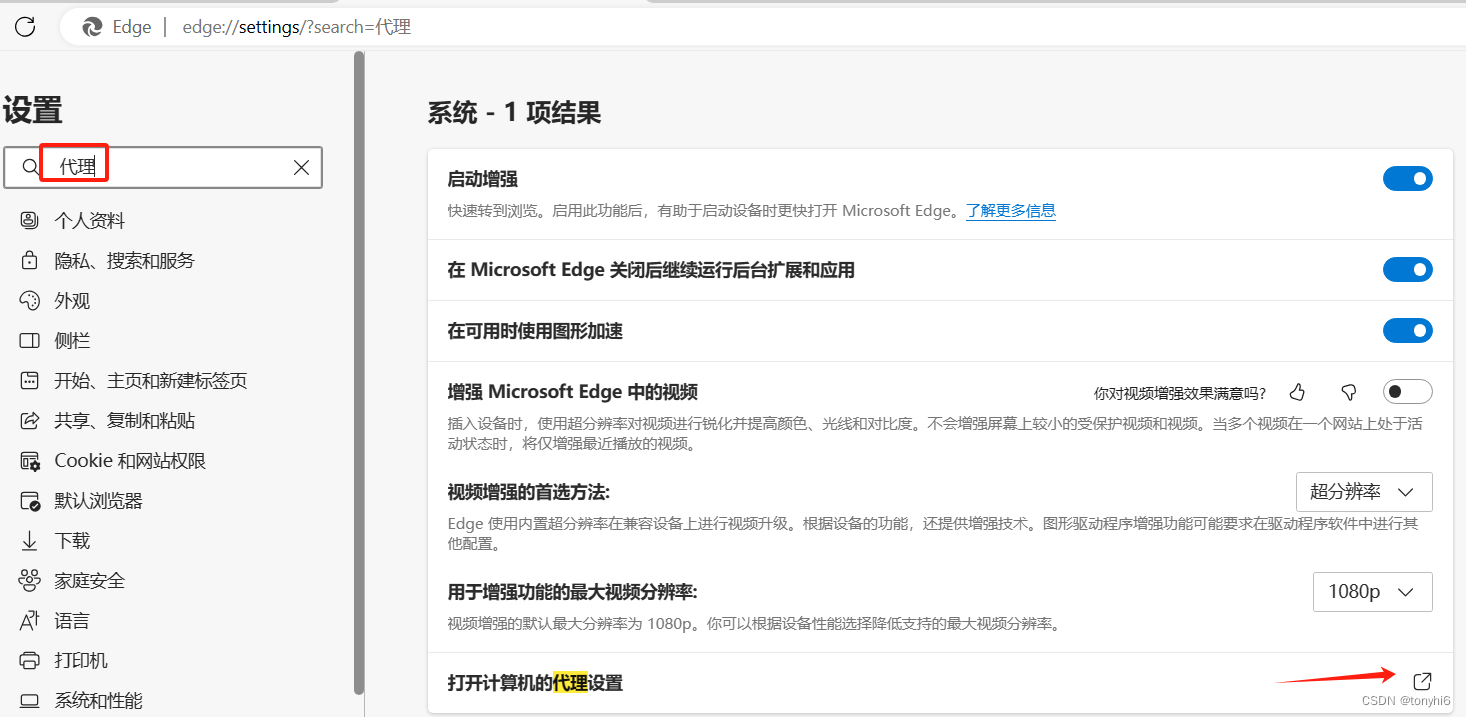Click the 了解更多信息 link
1466x717 pixels.
click(1011, 211)
